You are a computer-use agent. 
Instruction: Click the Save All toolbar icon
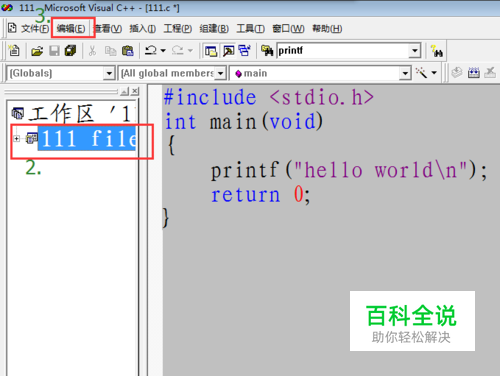70,51
